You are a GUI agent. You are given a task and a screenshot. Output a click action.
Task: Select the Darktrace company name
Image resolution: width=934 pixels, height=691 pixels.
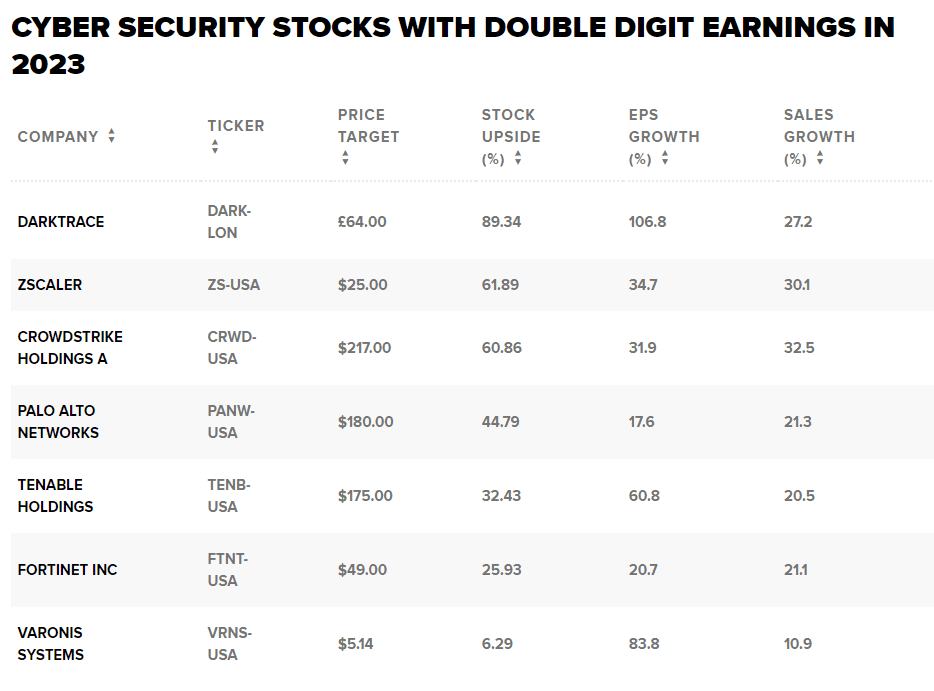click(x=61, y=222)
